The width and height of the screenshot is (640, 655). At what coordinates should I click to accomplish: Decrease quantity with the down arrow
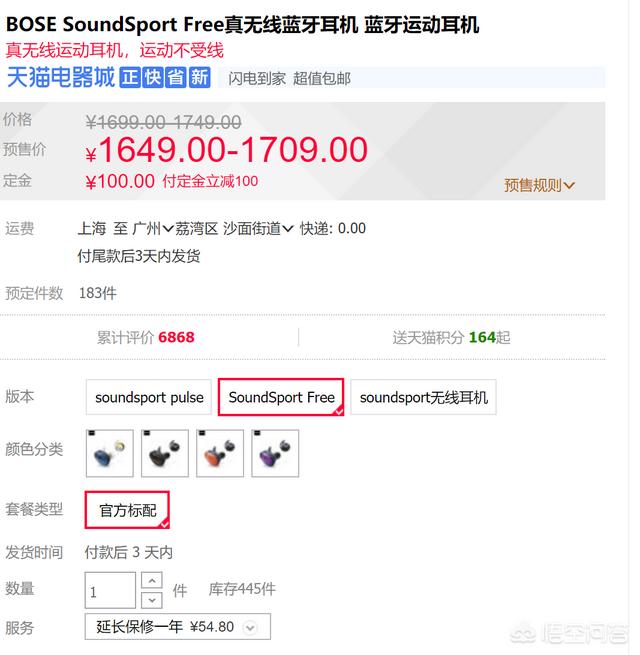[x=151, y=600]
